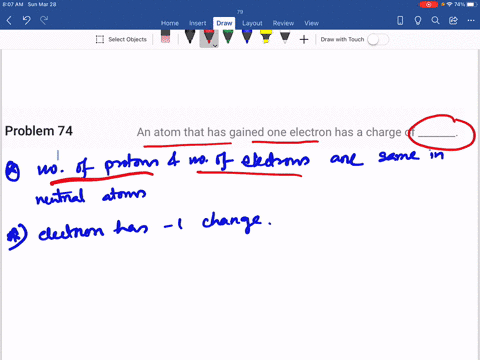Screen dimensions: 480x360
Task: Redo the last action
Action: (44, 21)
